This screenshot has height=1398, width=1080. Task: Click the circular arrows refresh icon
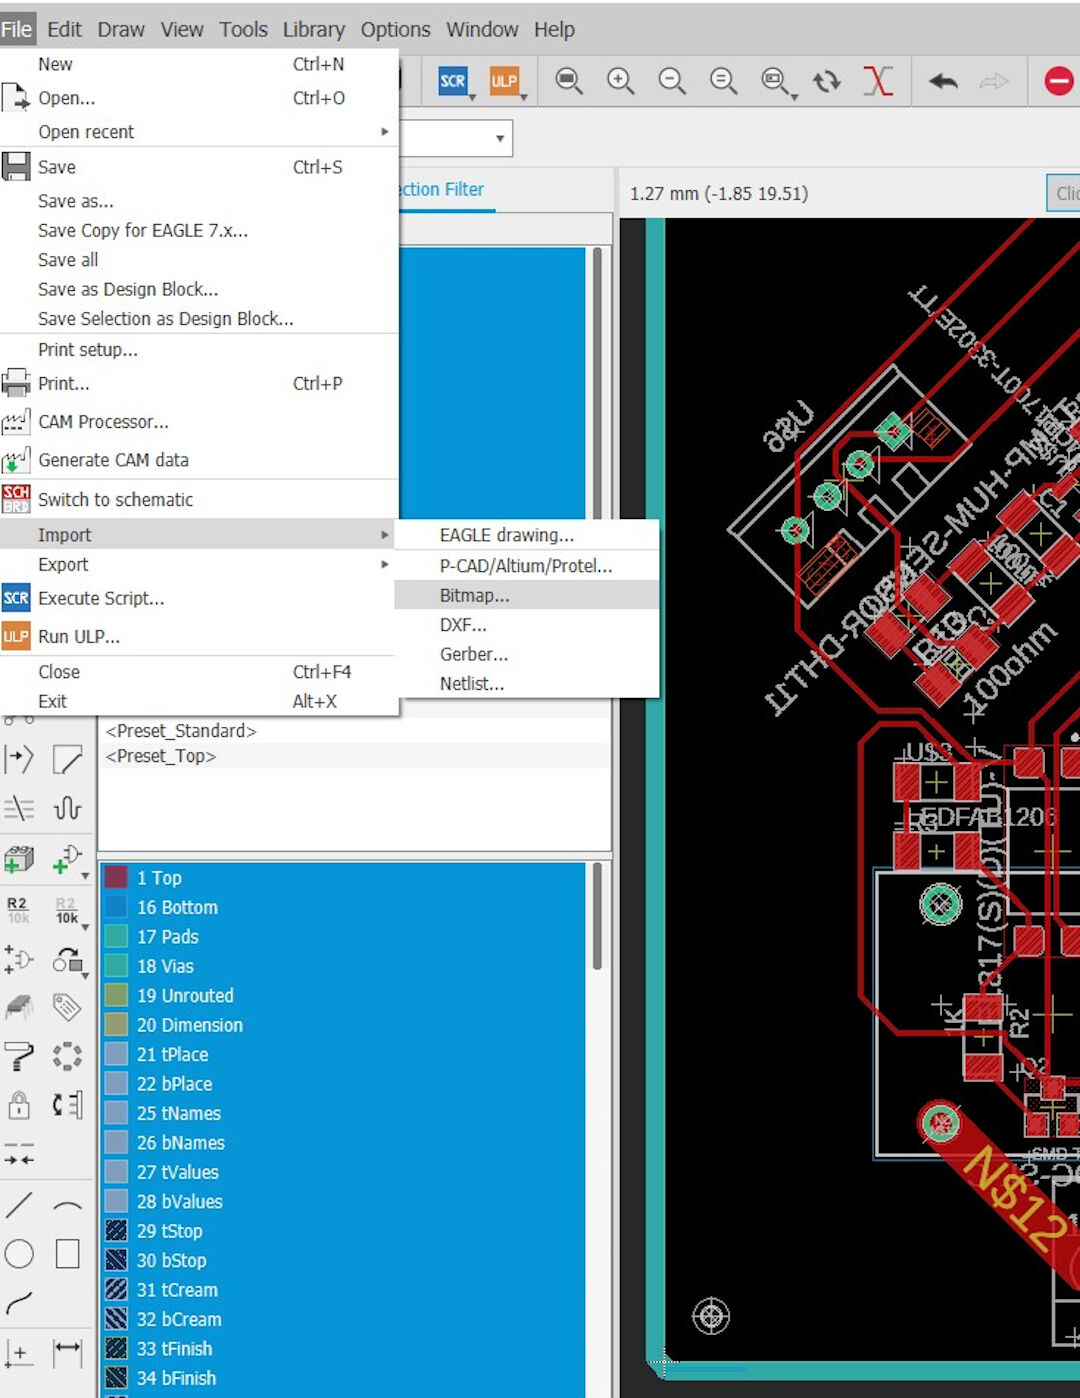827,81
